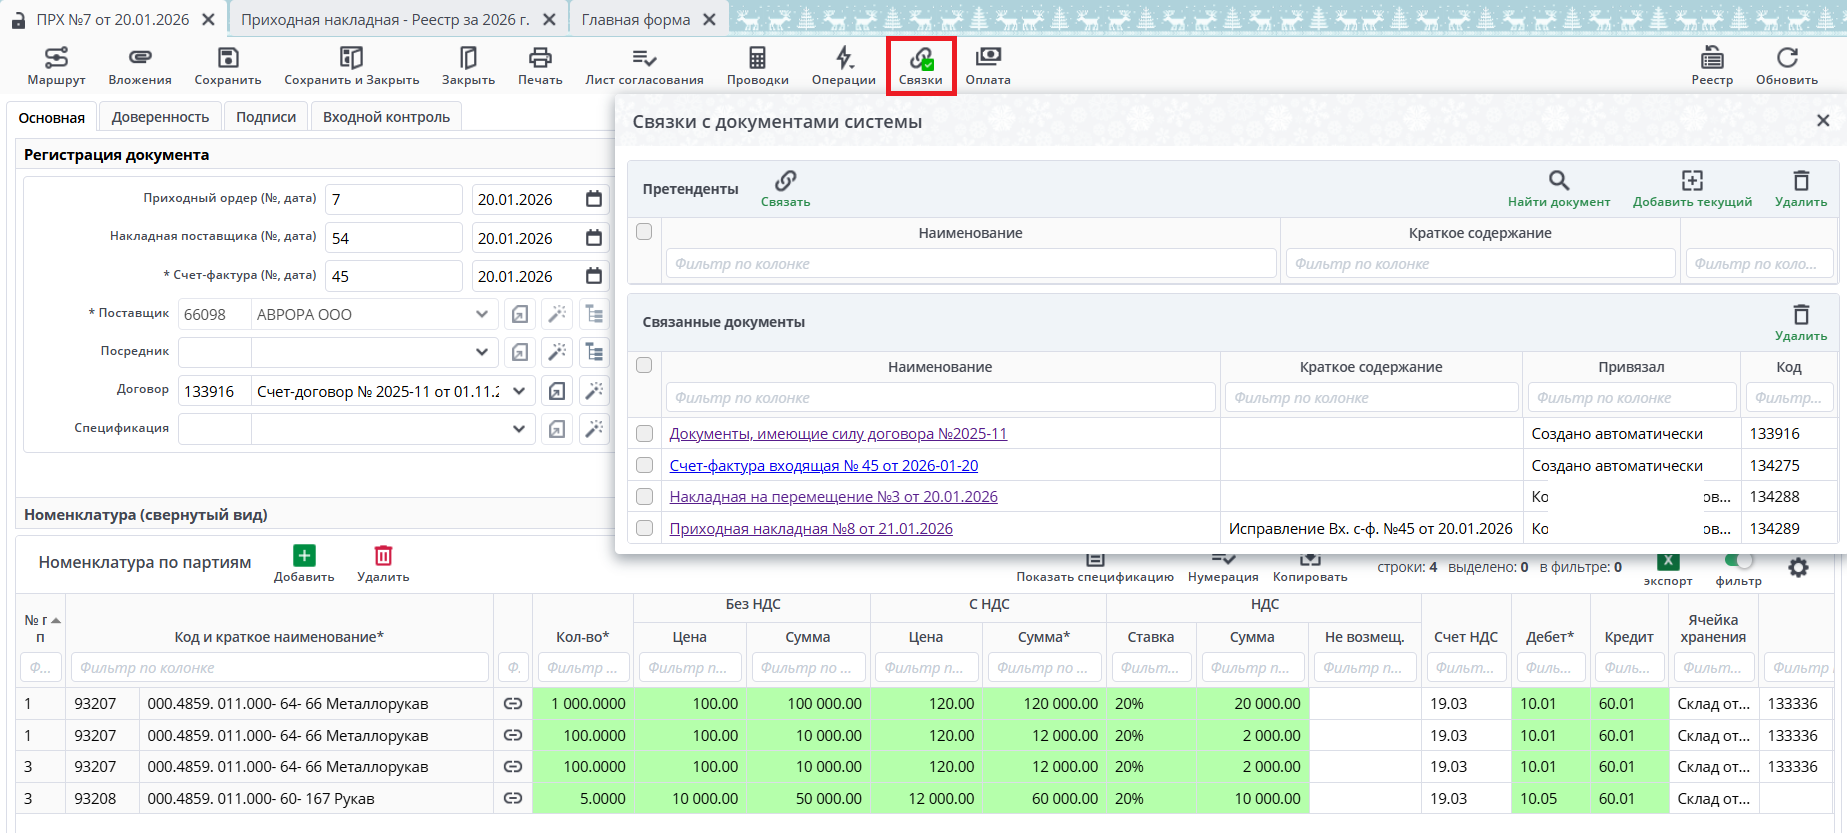
Task: Click the Печать print icon
Action: pos(540,59)
